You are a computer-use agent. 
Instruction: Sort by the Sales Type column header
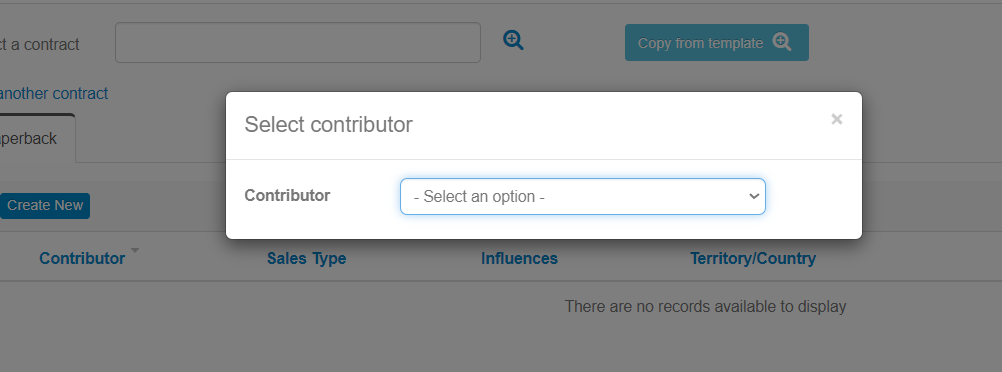point(307,259)
